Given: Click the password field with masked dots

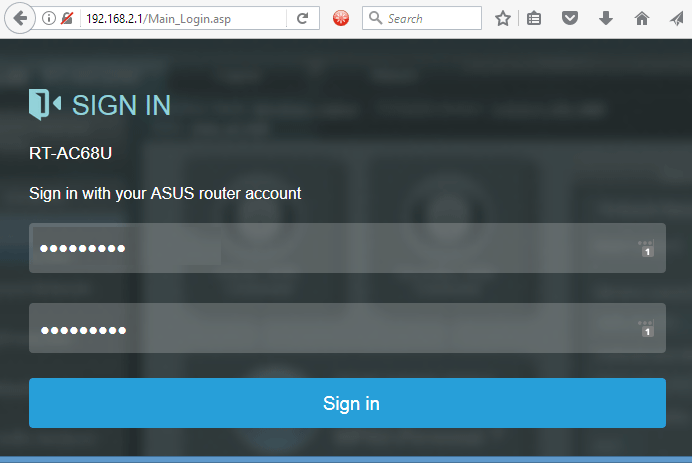Looking at the screenshot, I should point(347,328).
